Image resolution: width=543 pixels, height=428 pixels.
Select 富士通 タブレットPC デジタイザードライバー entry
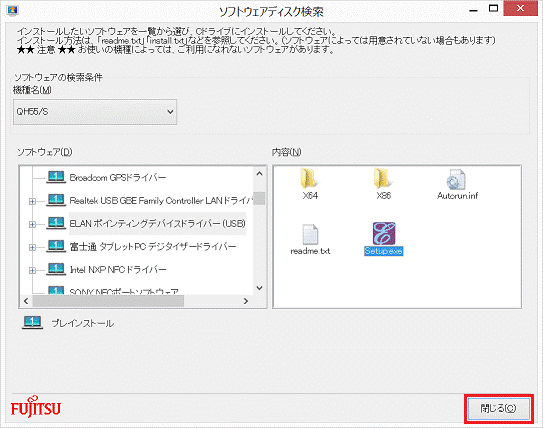[153, 247]
